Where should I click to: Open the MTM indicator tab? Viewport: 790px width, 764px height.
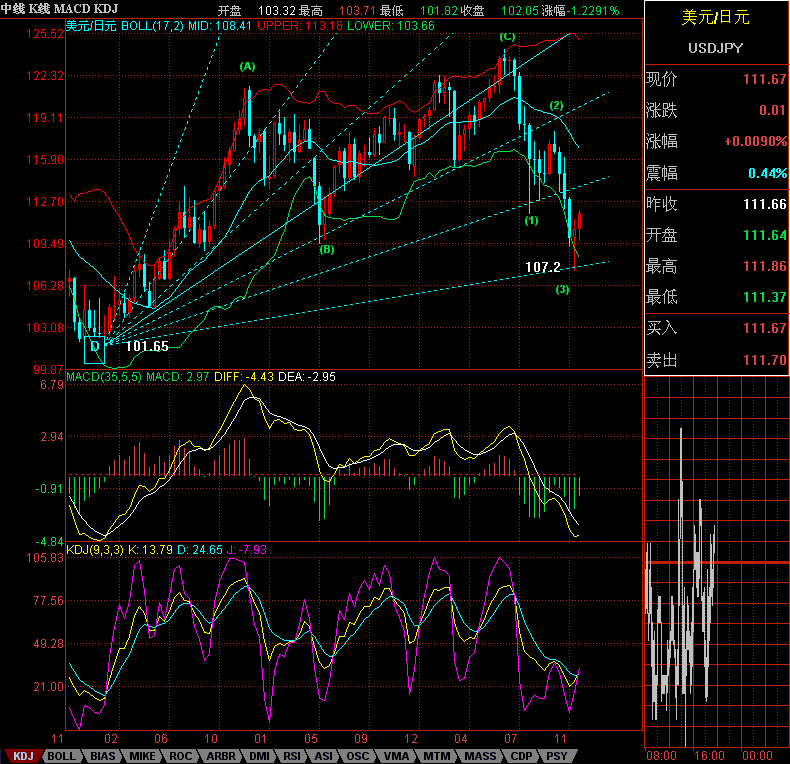point(436,756)
